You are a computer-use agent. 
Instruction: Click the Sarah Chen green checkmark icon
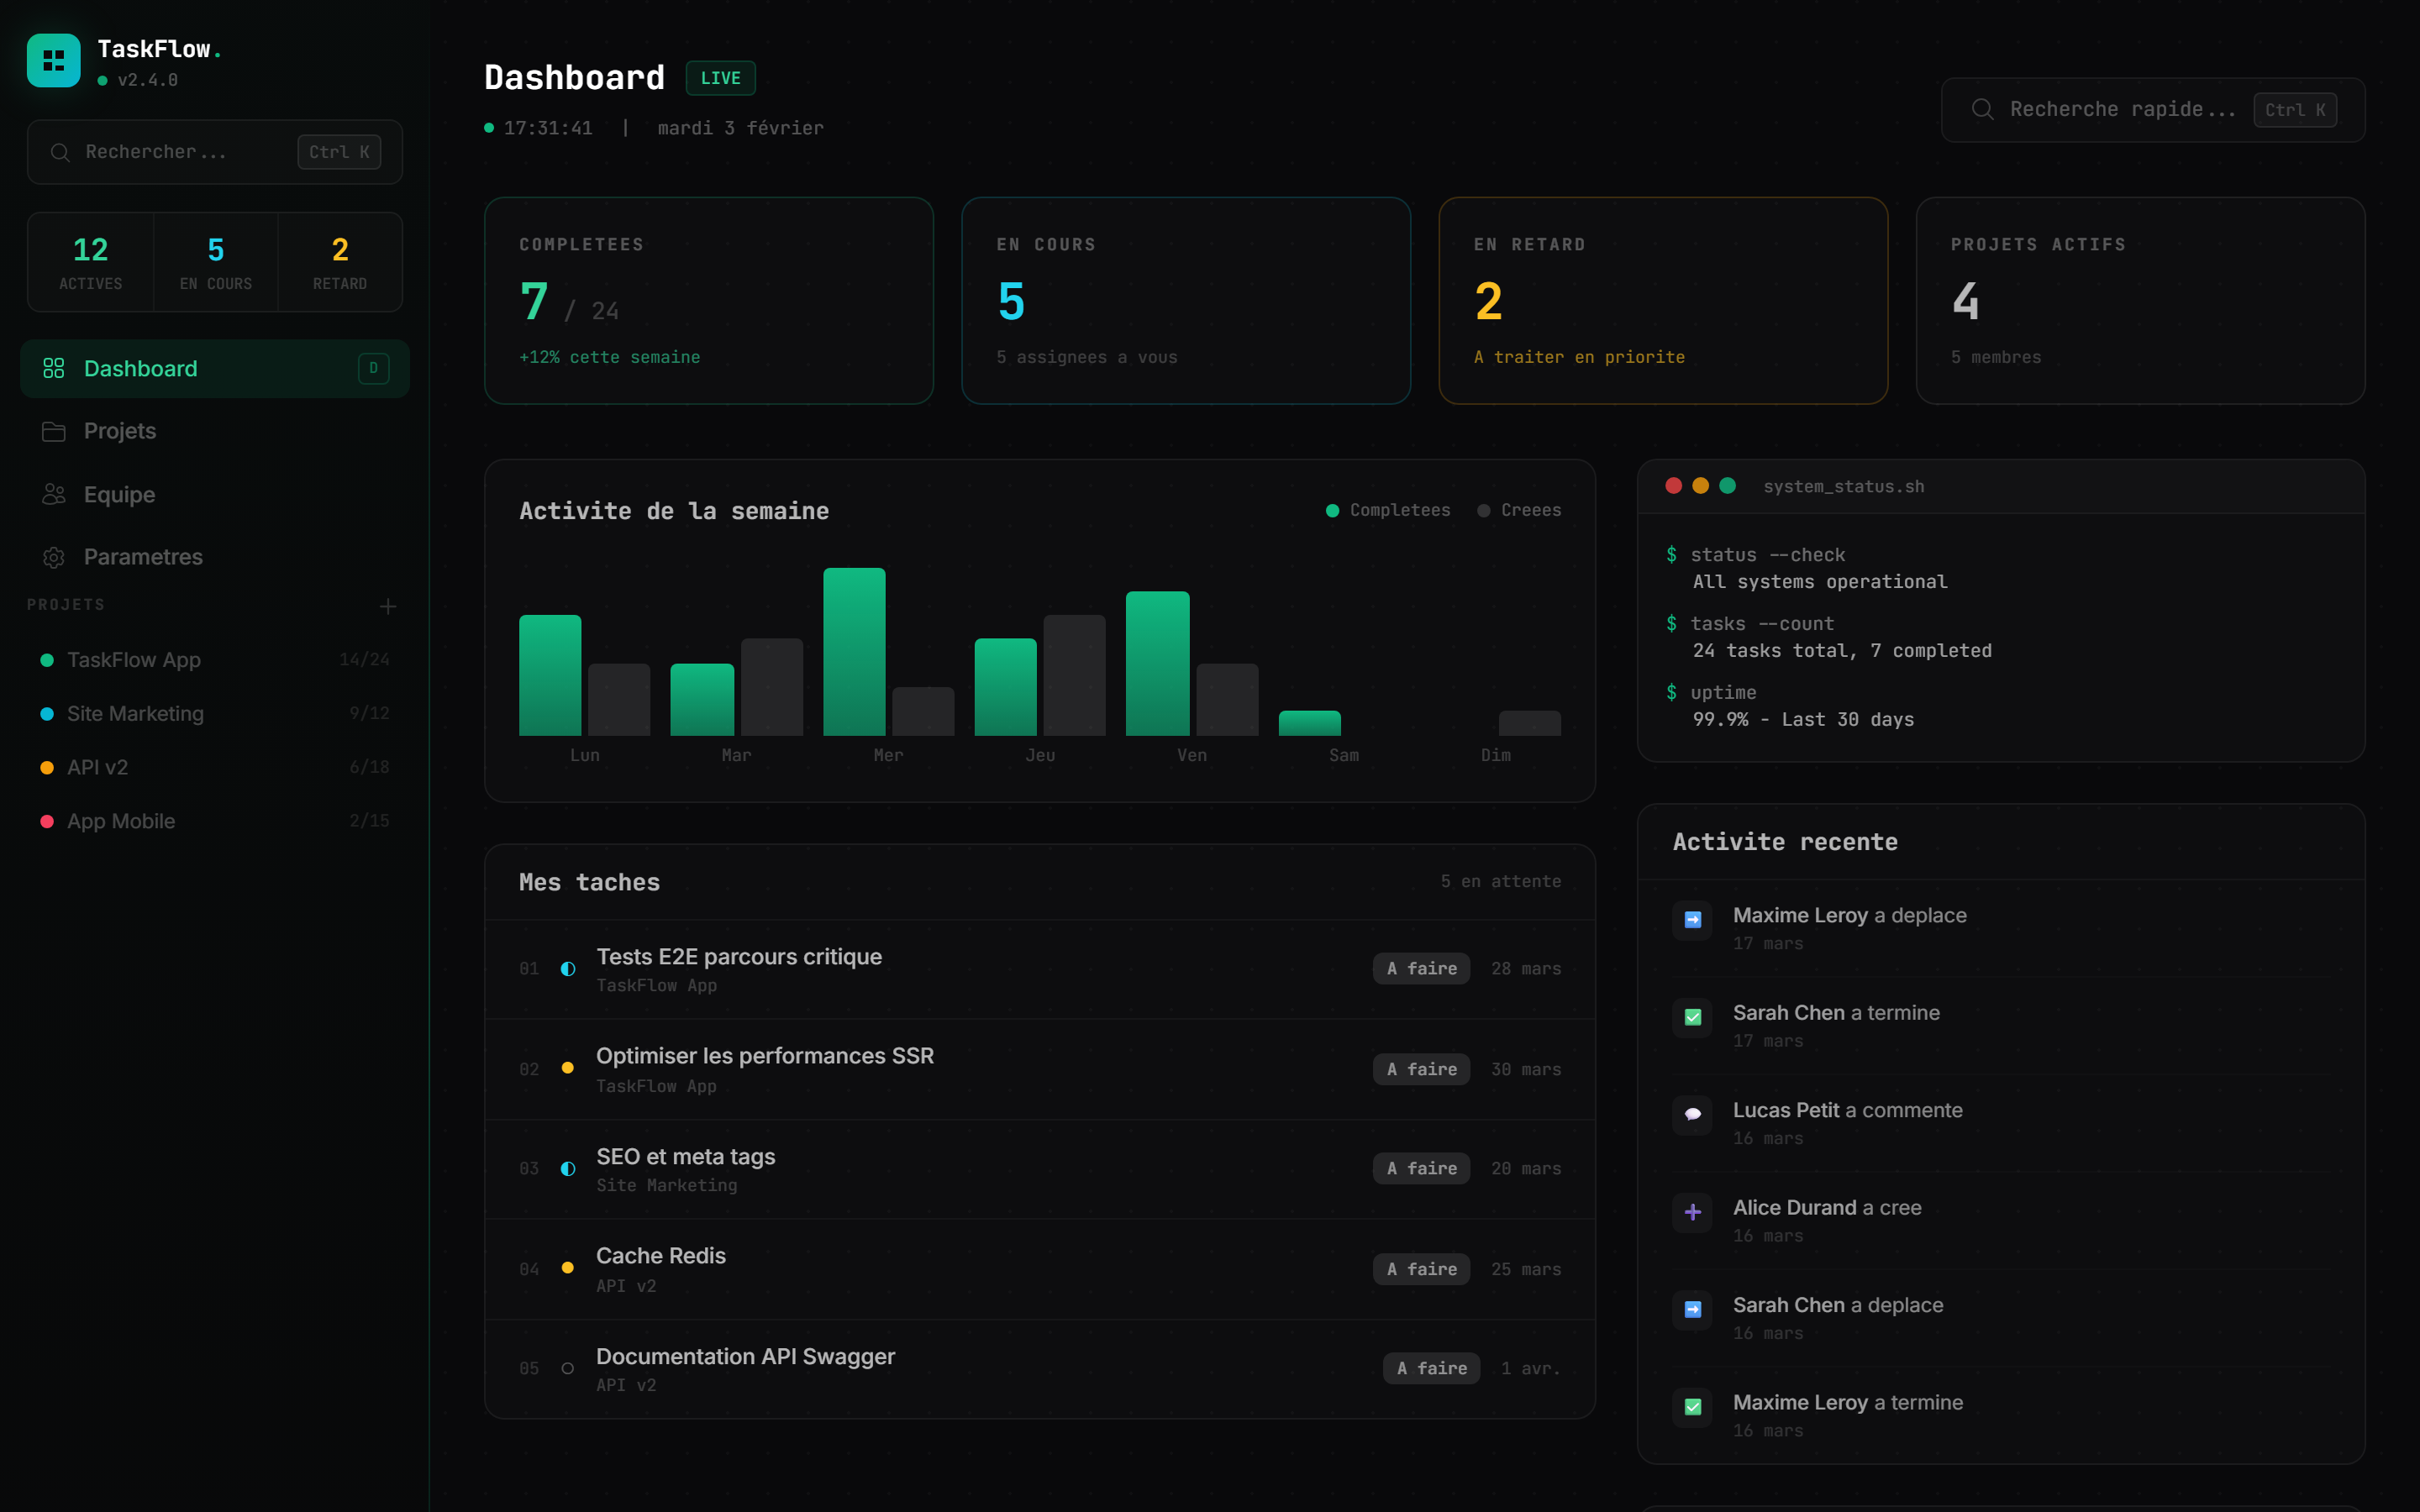[x=1692, y=1017]
